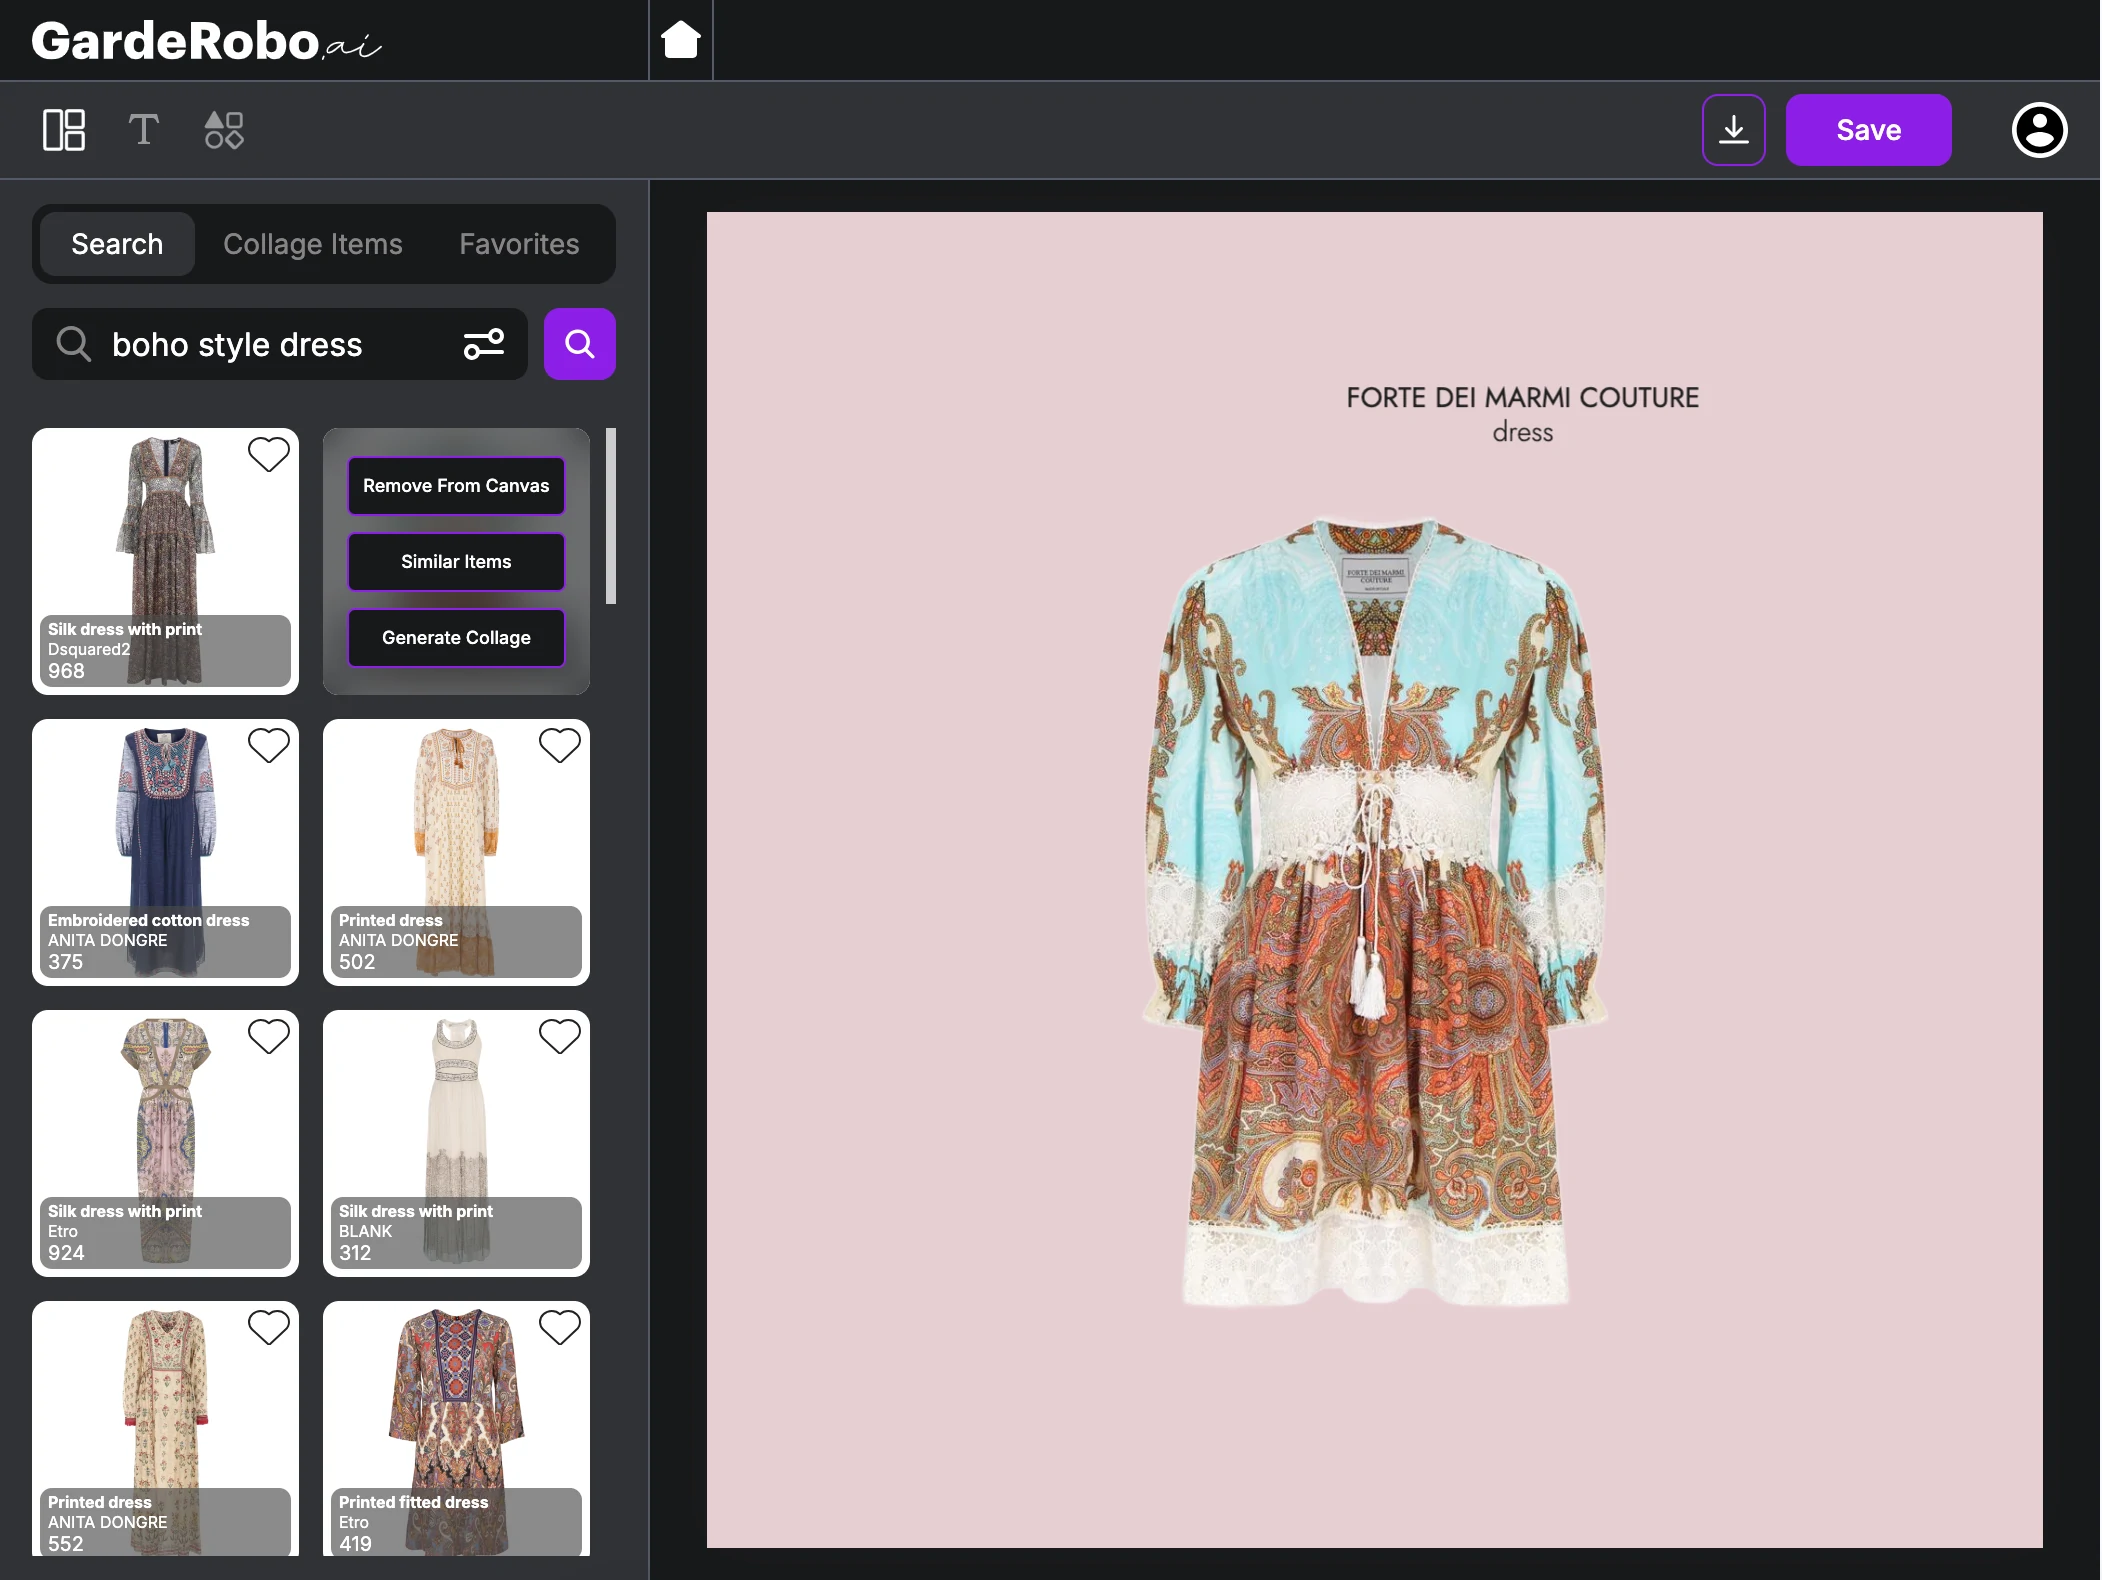
Task: Favorite the Embroidered cotton dress
Action: pyautogui.click(x=269, y=746)
